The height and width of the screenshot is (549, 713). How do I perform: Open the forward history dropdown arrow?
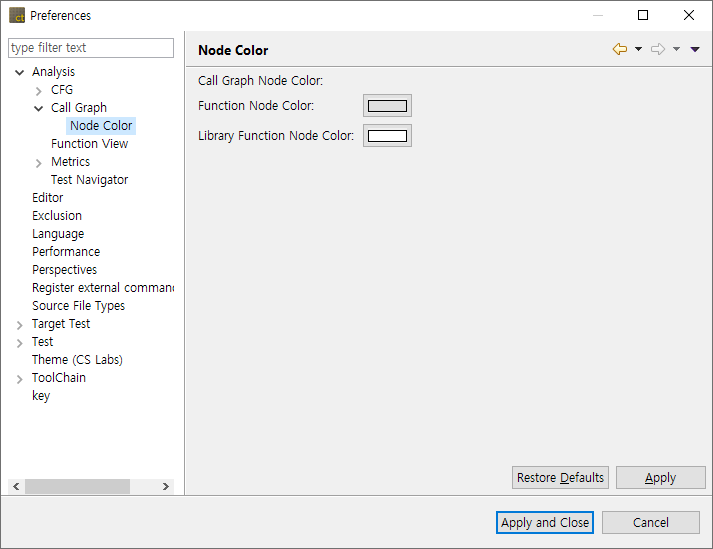coord(676,50)
